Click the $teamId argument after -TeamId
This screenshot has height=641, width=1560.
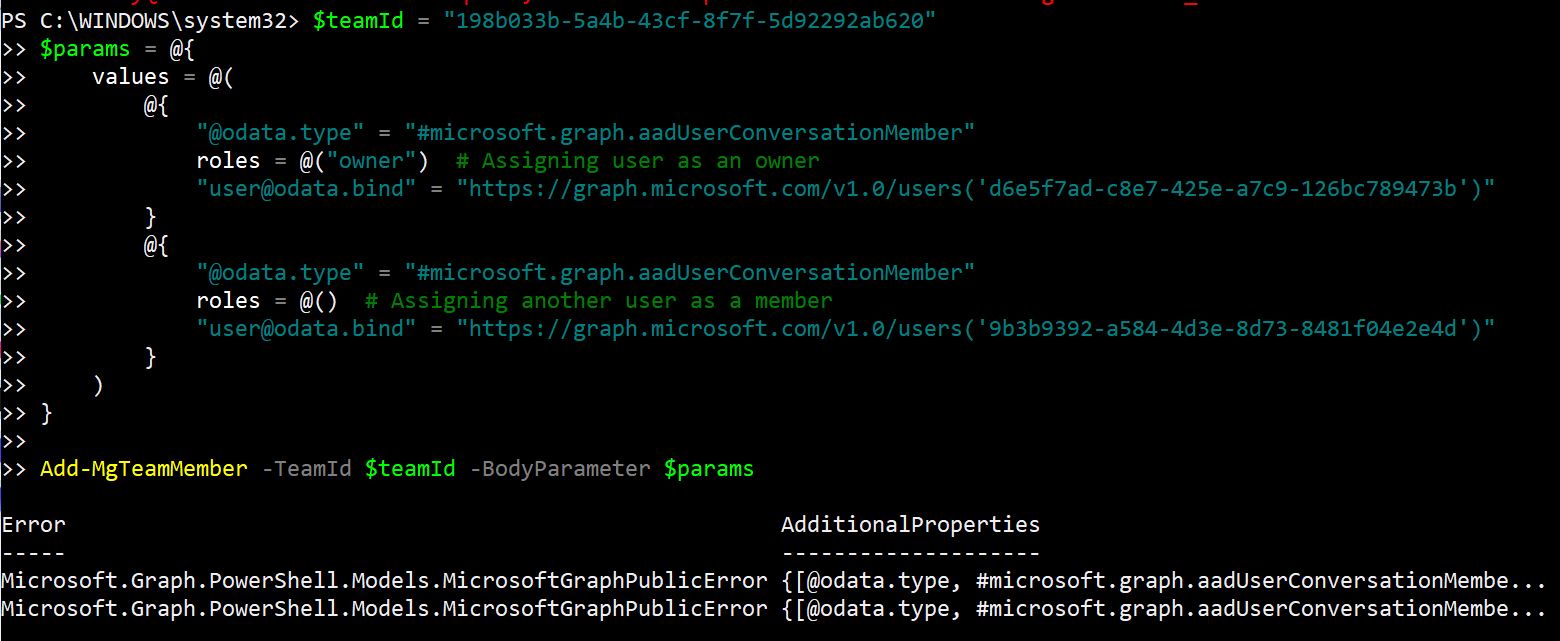click(x=410, y=469)
